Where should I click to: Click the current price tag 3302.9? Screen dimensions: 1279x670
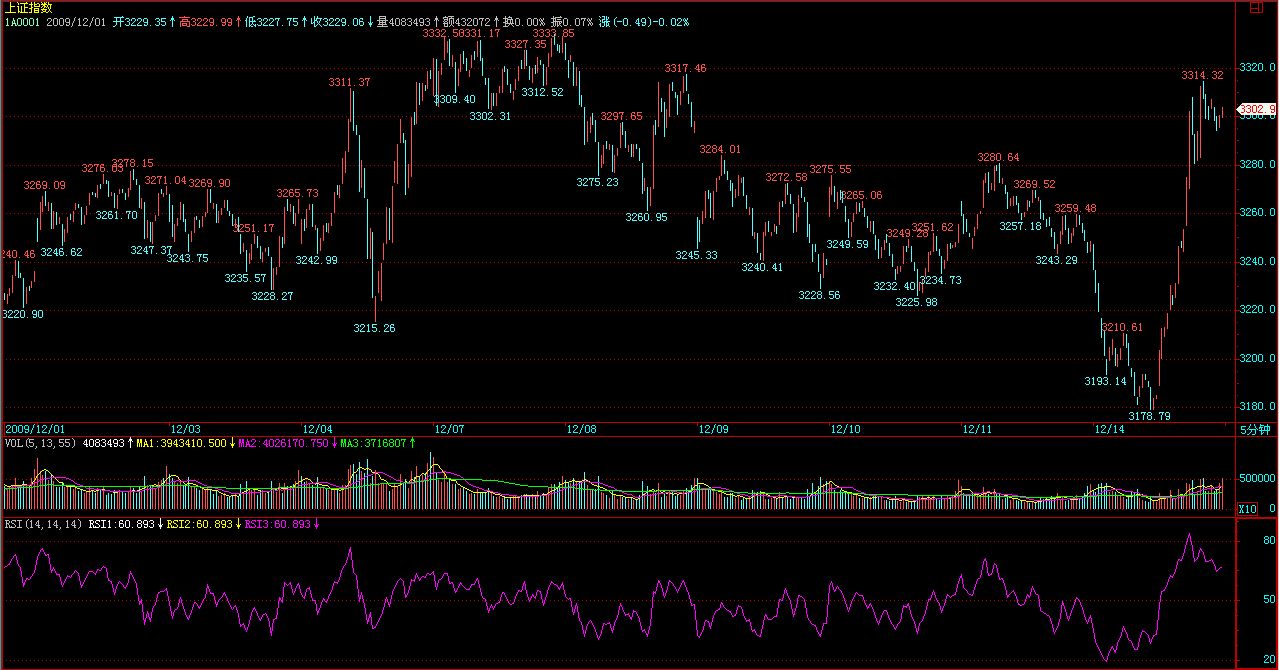pos(1257,109)
